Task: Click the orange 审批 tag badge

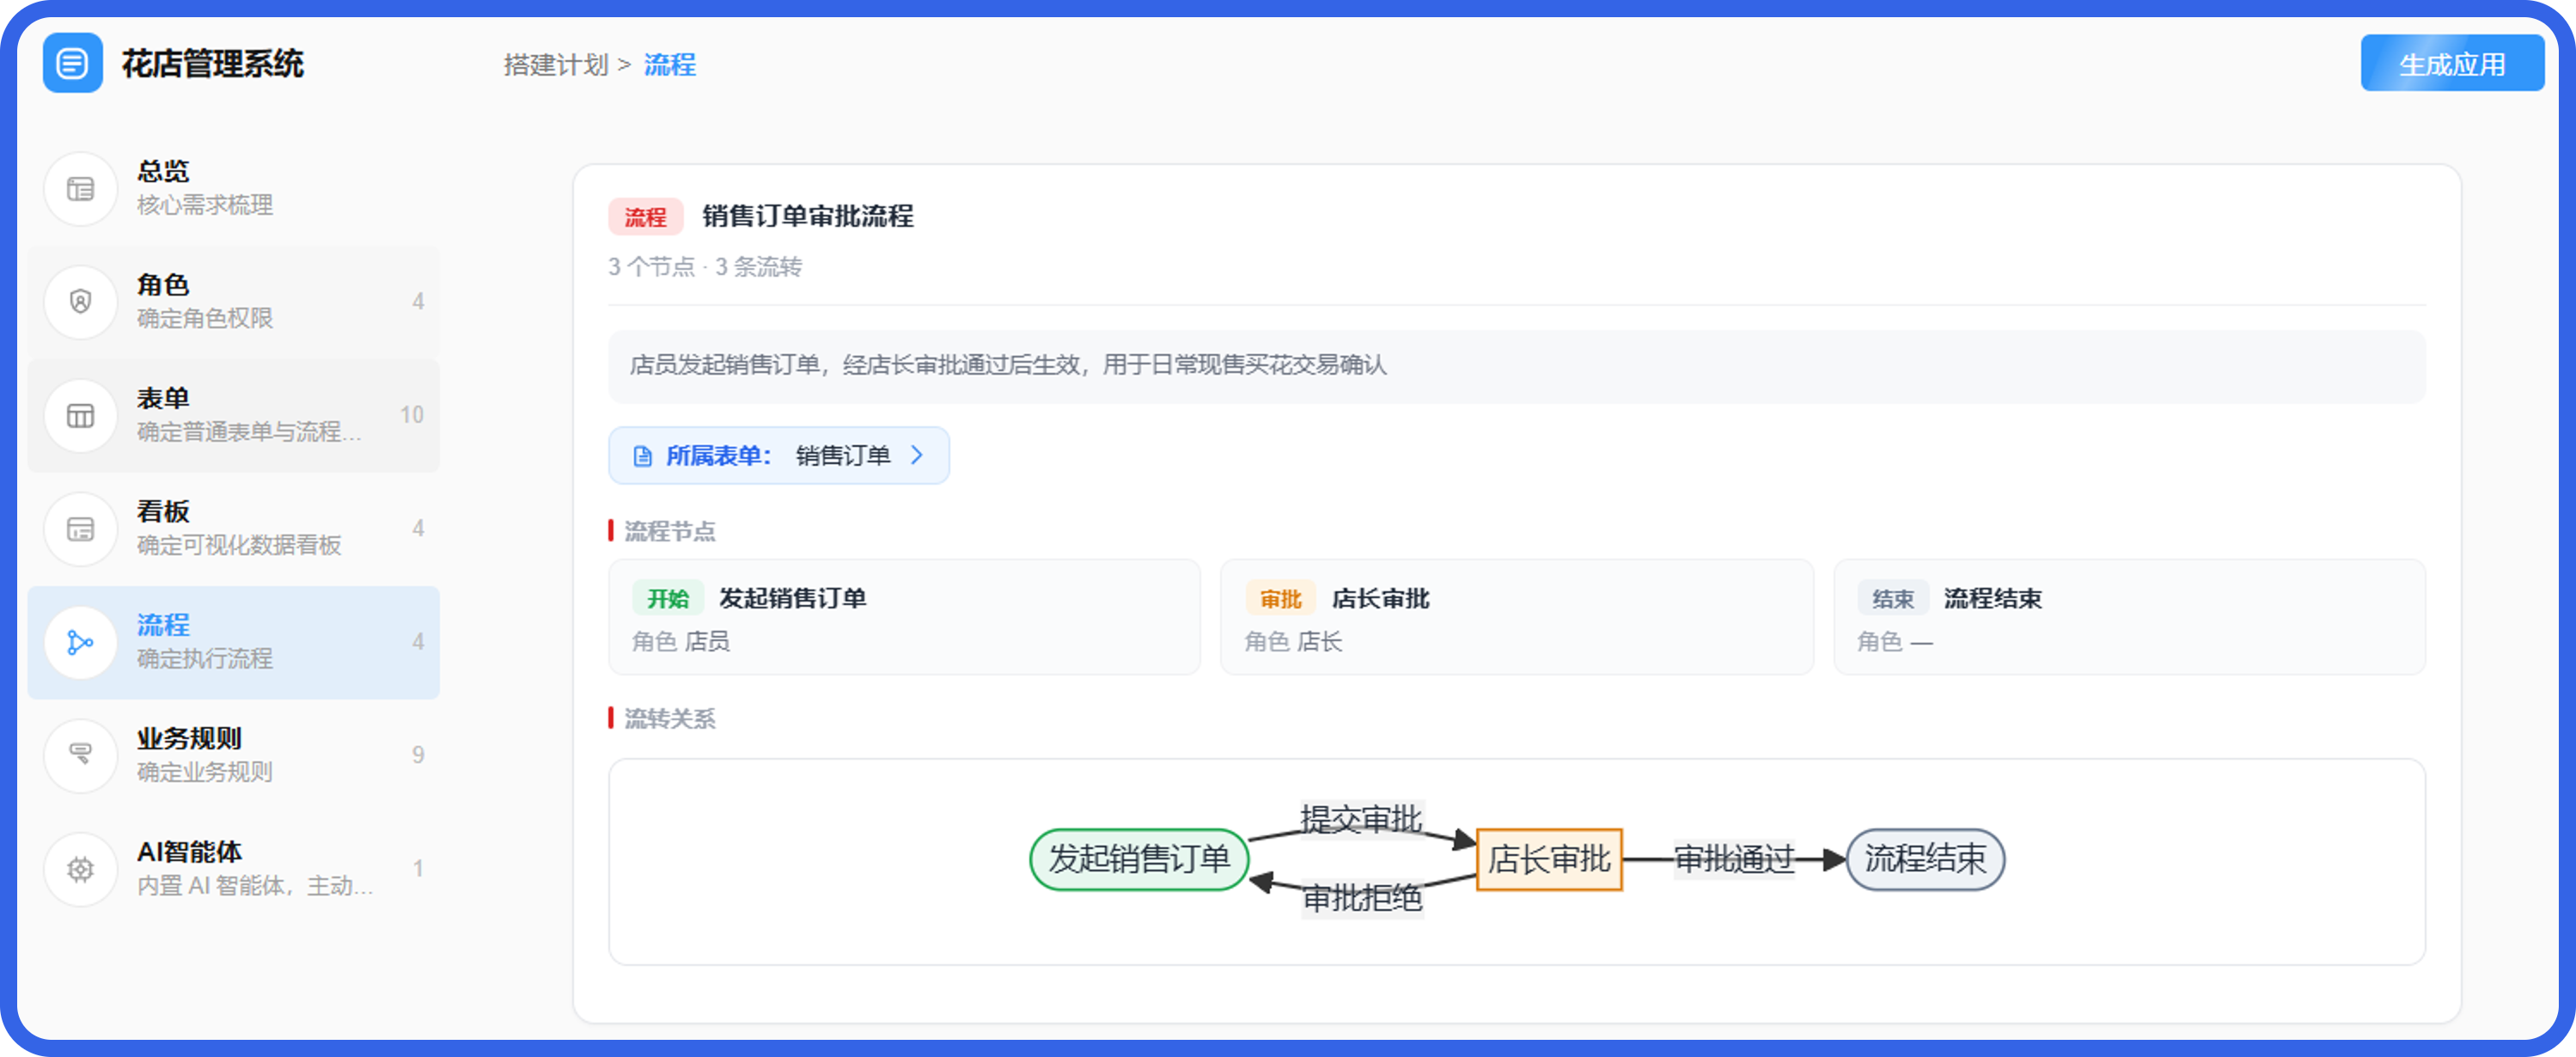Action: [x=1281, y=598]
